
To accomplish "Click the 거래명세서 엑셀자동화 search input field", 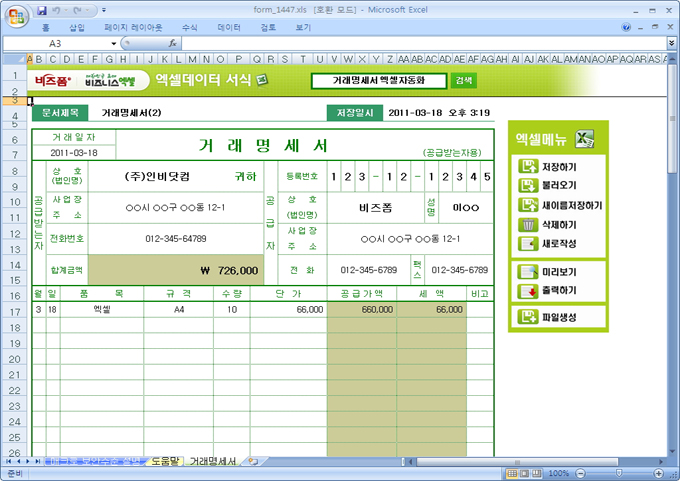I will [378, 80].
